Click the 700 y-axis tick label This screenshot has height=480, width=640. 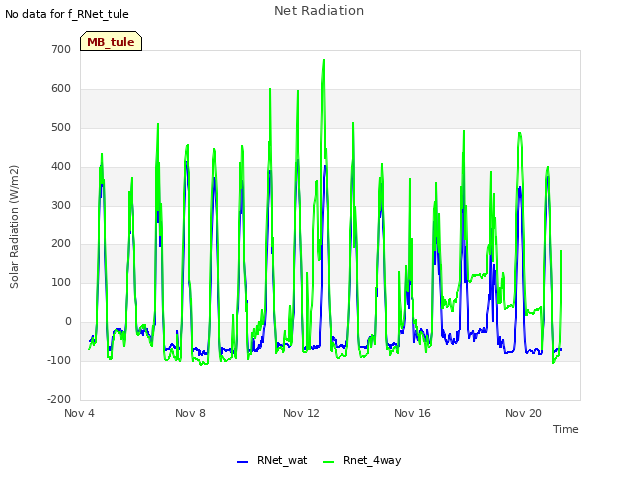[61, 49]
